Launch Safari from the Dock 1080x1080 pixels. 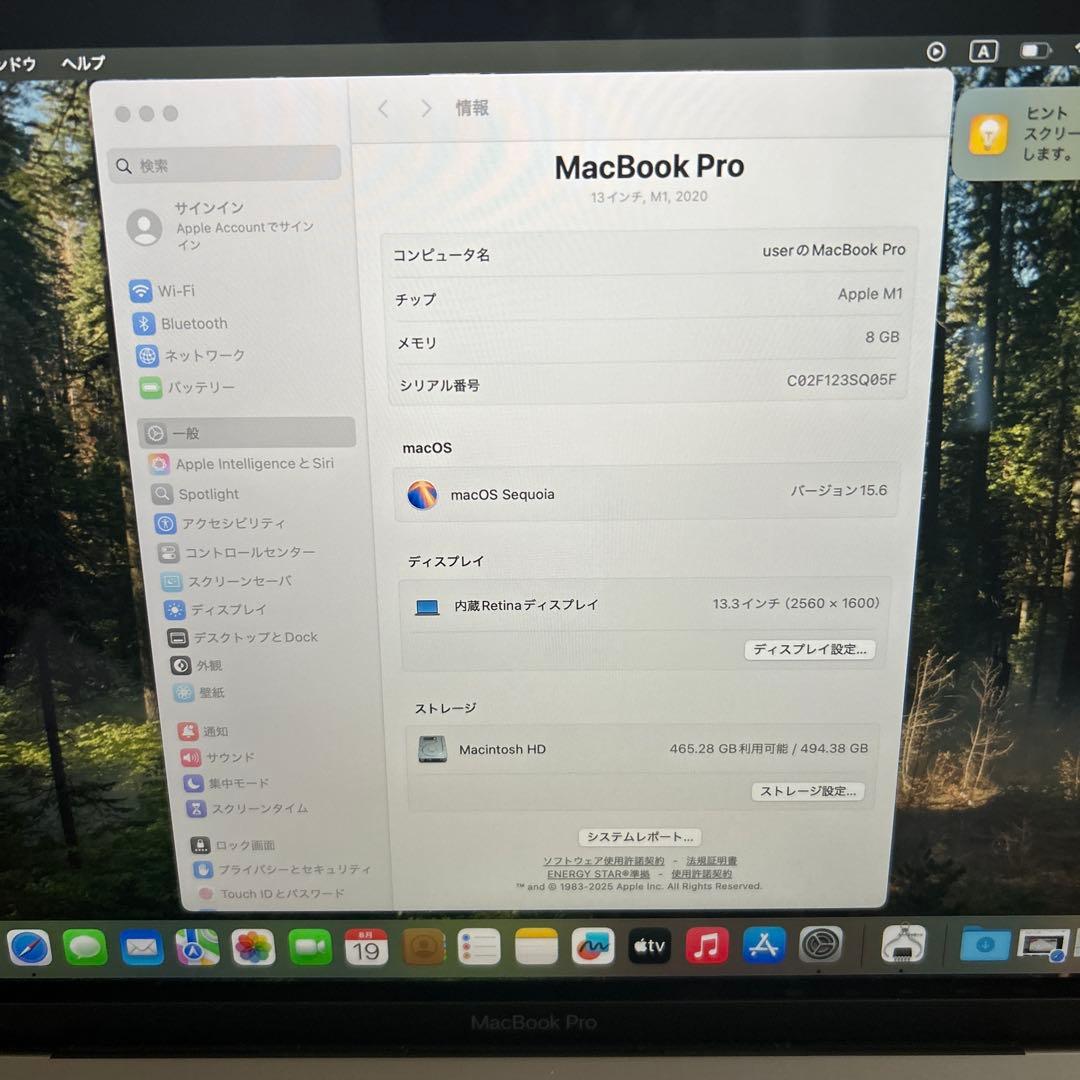click(x=30, y=948)
